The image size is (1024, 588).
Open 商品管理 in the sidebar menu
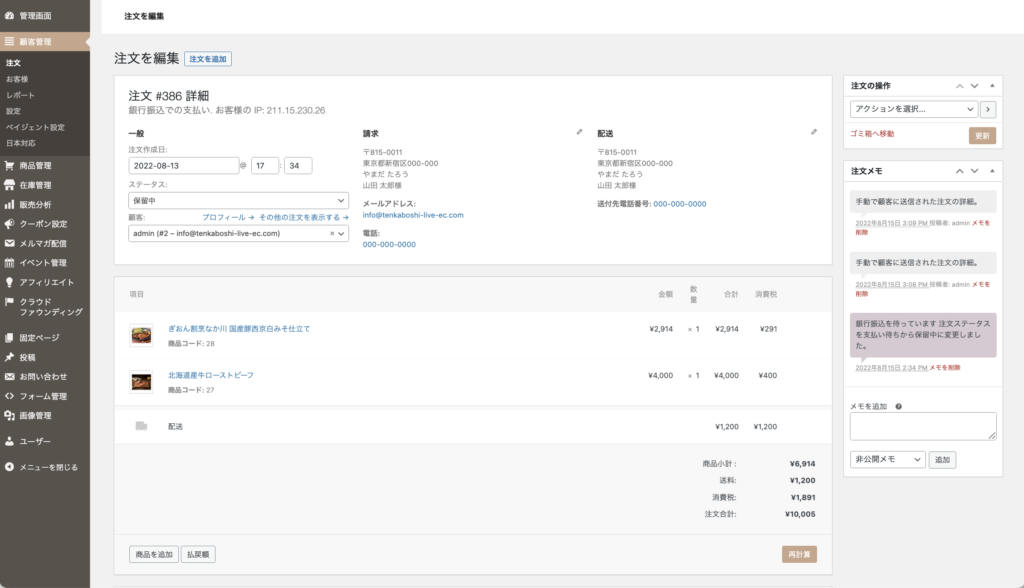click(35, 166)
